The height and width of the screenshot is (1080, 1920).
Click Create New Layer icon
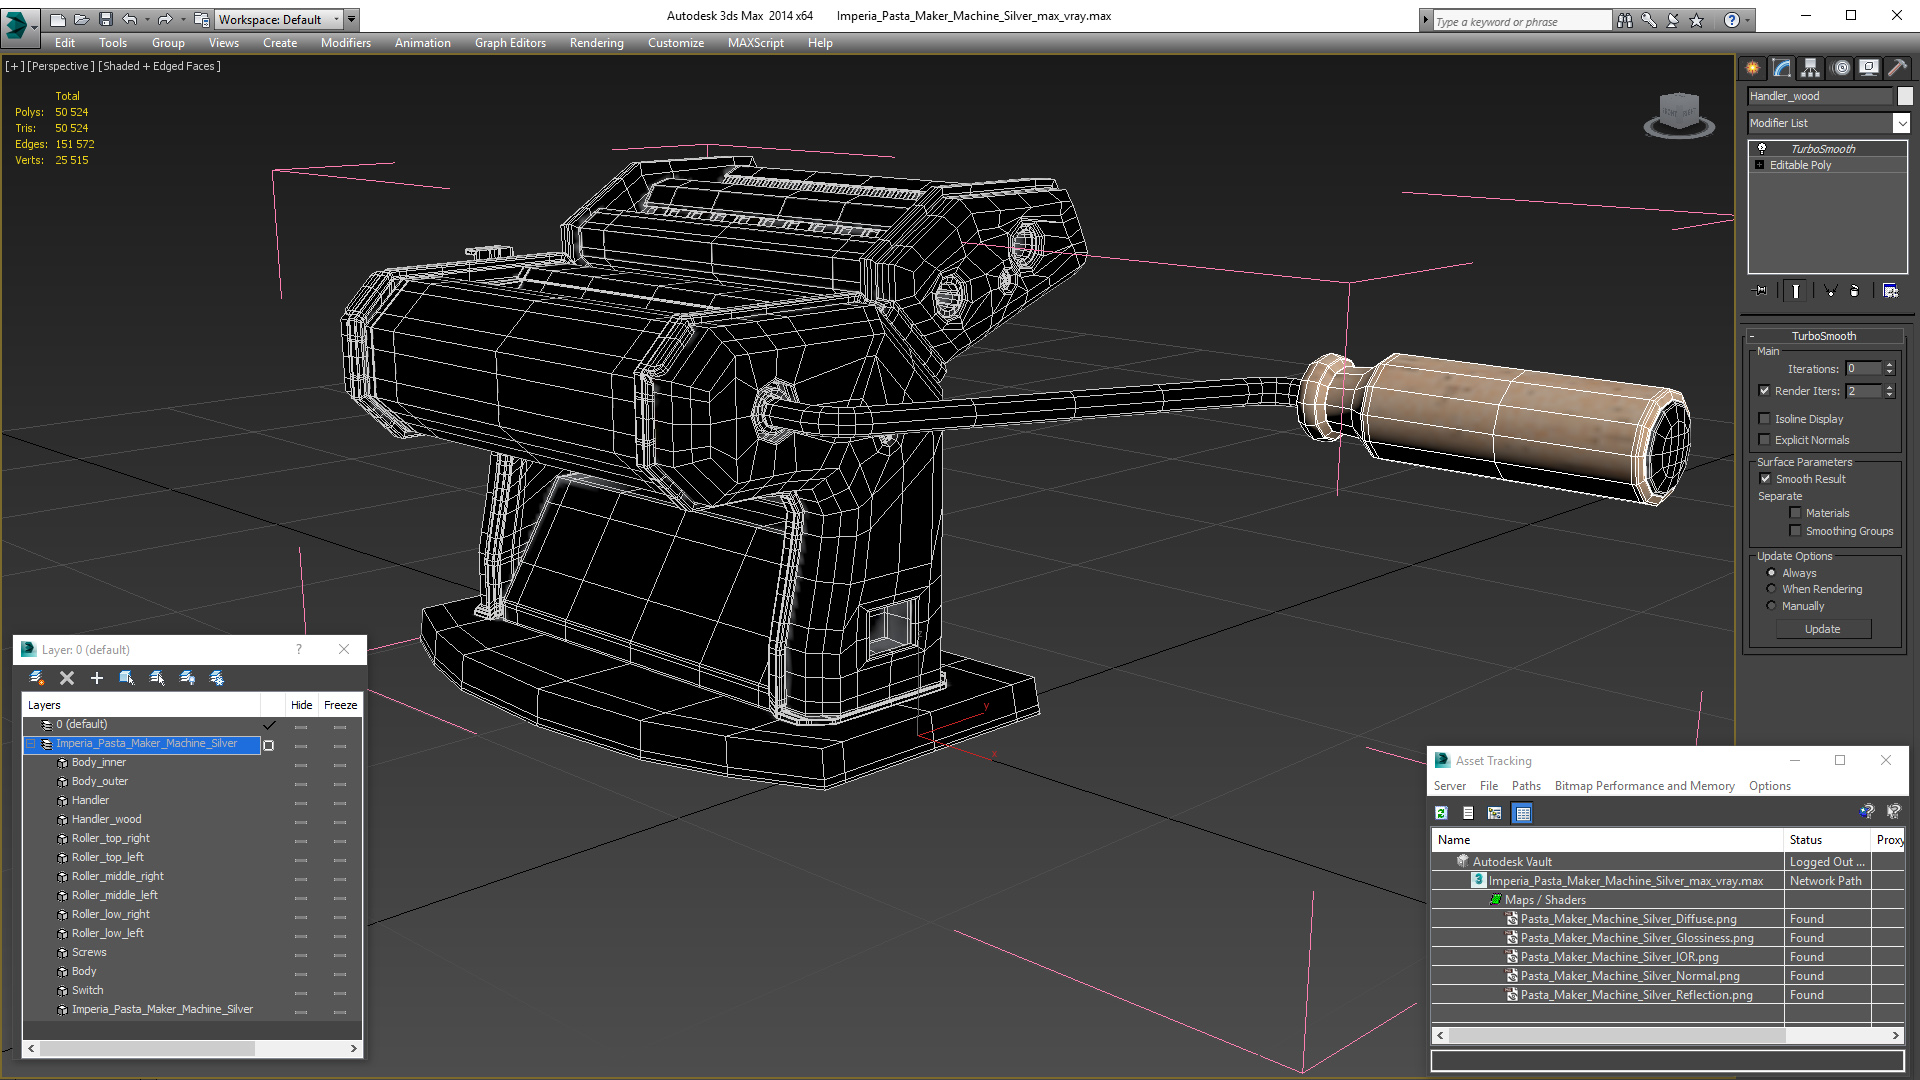[x=37, y=678]
